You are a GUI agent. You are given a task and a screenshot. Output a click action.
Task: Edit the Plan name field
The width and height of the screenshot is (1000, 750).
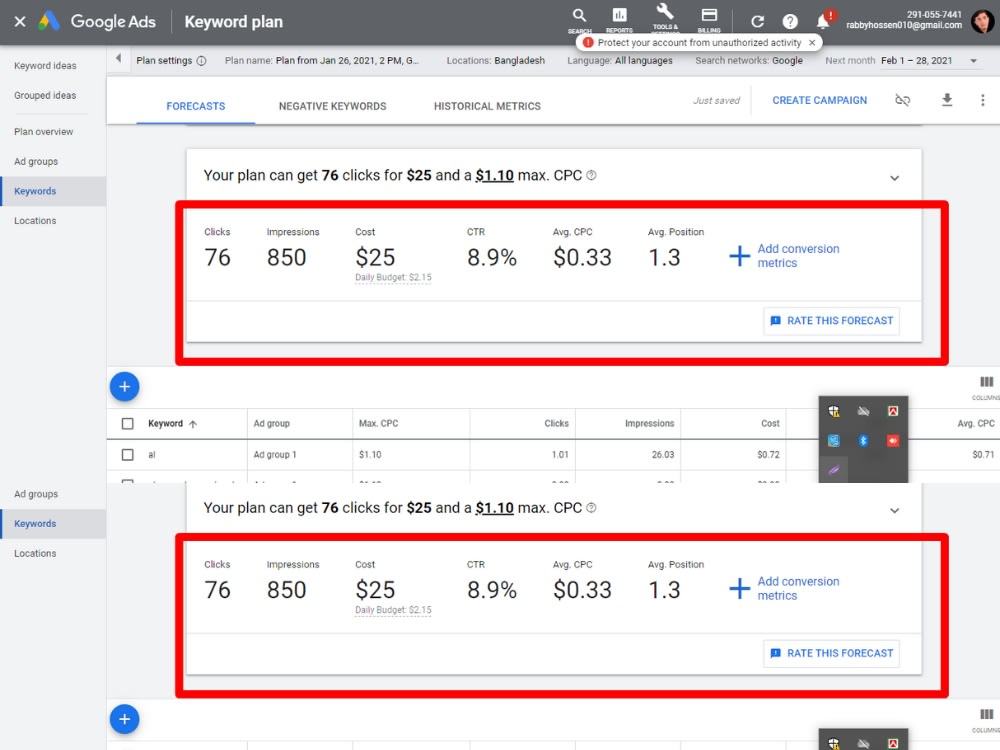pyautogui.click(x=321, y=61)
